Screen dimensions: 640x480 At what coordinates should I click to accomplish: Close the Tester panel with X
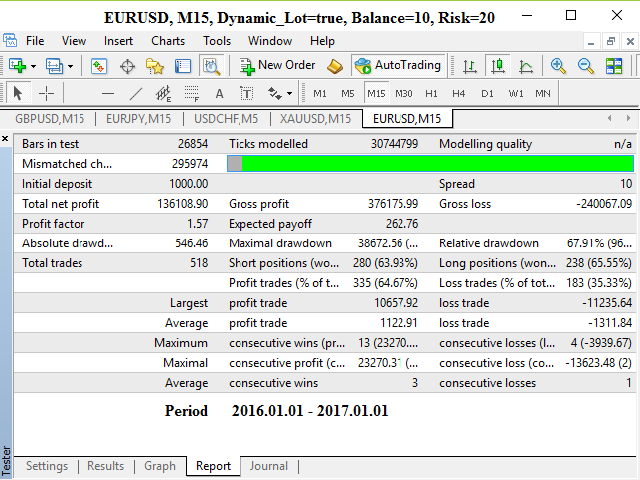pos(5,139)
